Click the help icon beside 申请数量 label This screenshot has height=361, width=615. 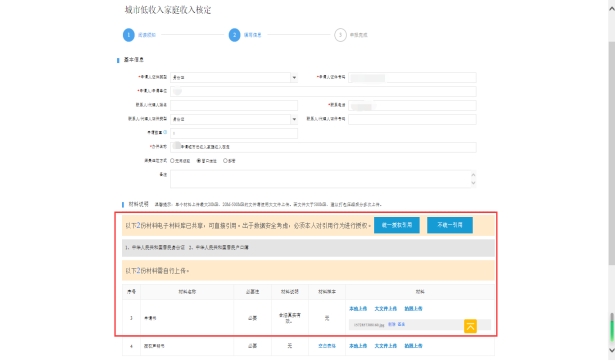pos(165,133)
